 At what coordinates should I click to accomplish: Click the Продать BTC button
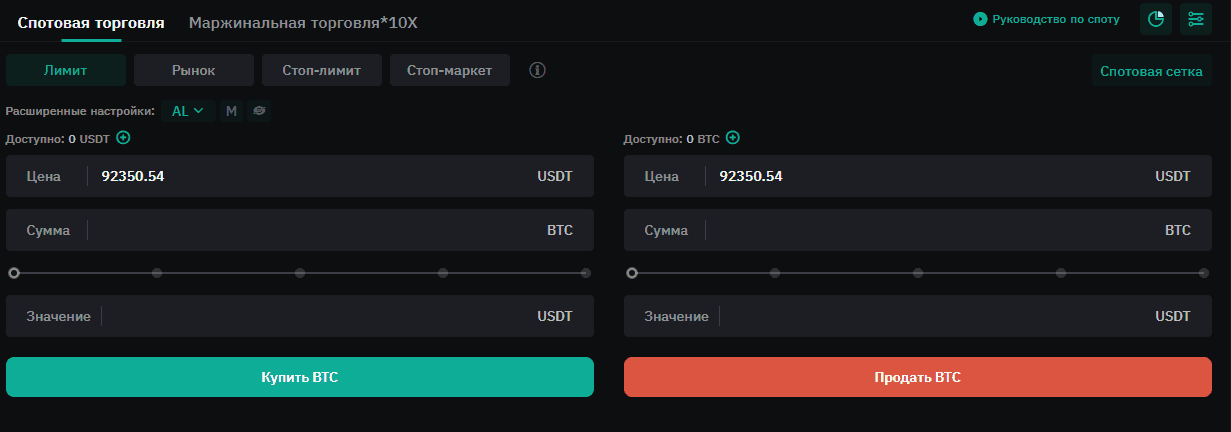pyautogui.click(x=918, y=377)
